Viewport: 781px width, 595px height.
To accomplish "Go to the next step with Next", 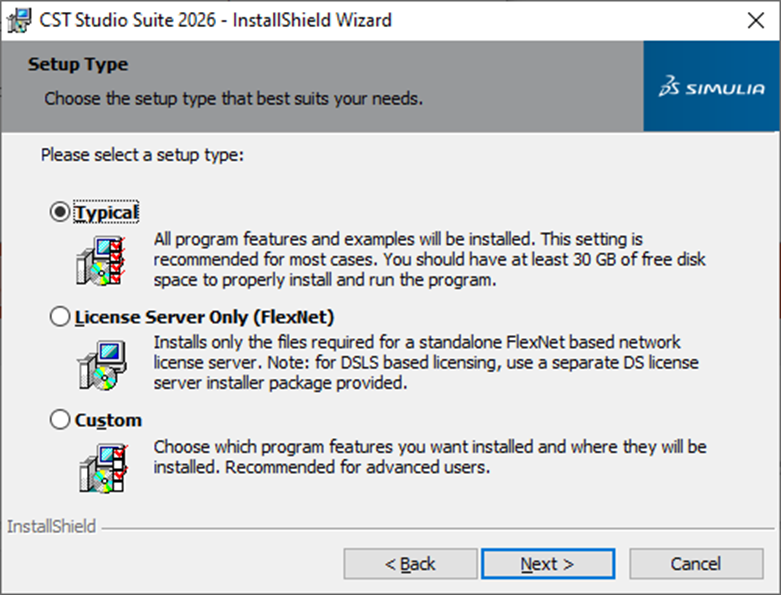I will (x=546, y=564).
